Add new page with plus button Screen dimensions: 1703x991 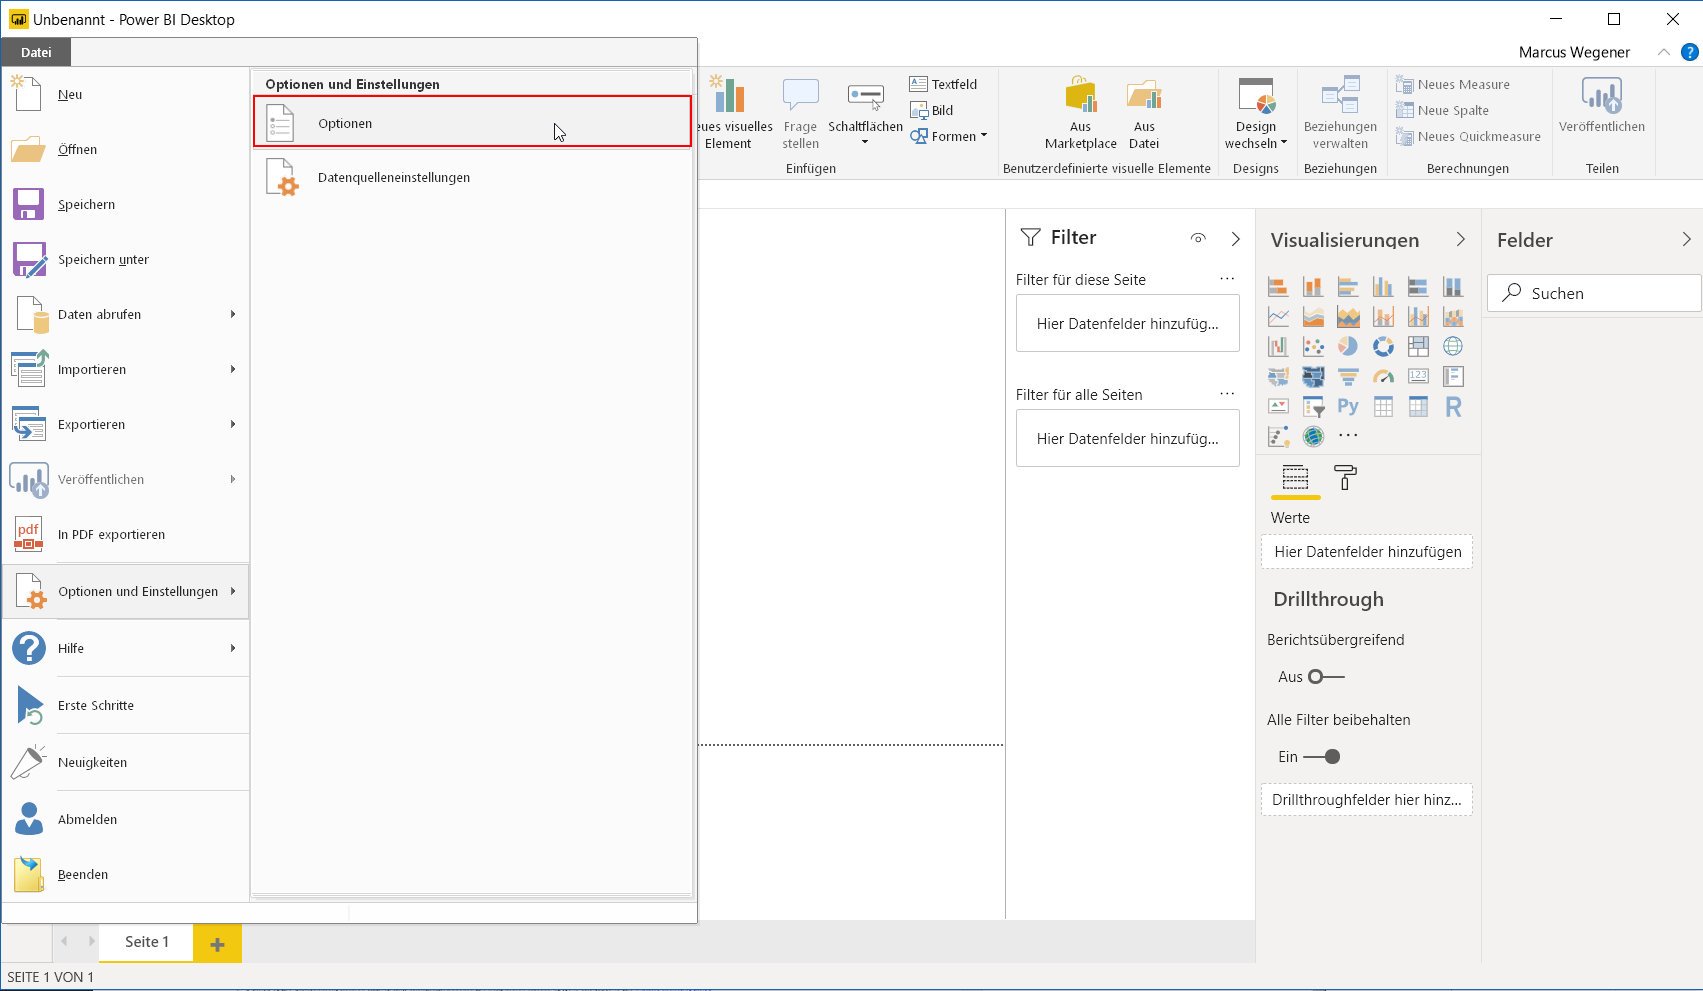pos(217,943)
